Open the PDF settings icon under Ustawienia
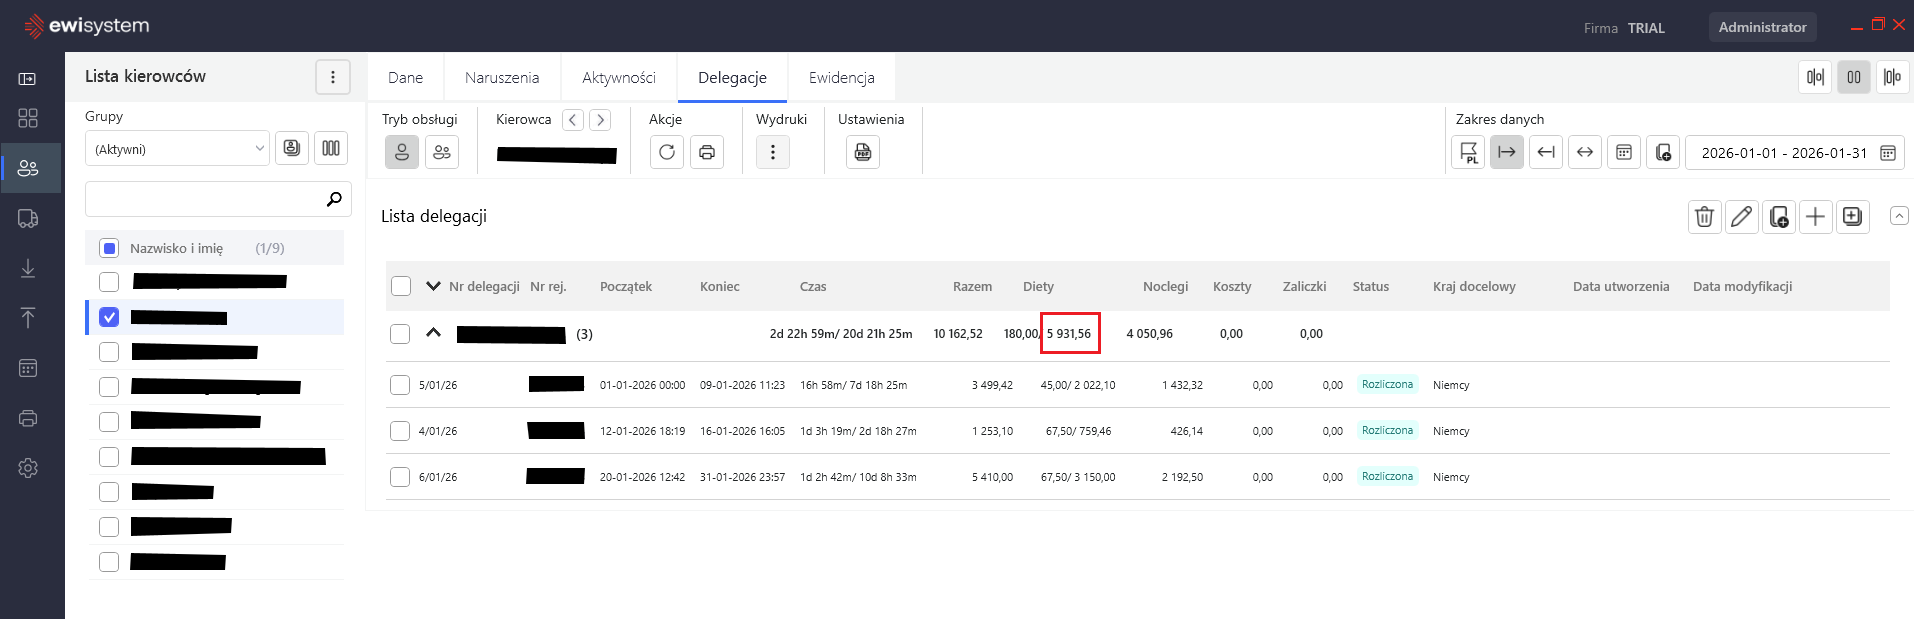Screen dimensions: 1914x619 click(x=863, y=152)
